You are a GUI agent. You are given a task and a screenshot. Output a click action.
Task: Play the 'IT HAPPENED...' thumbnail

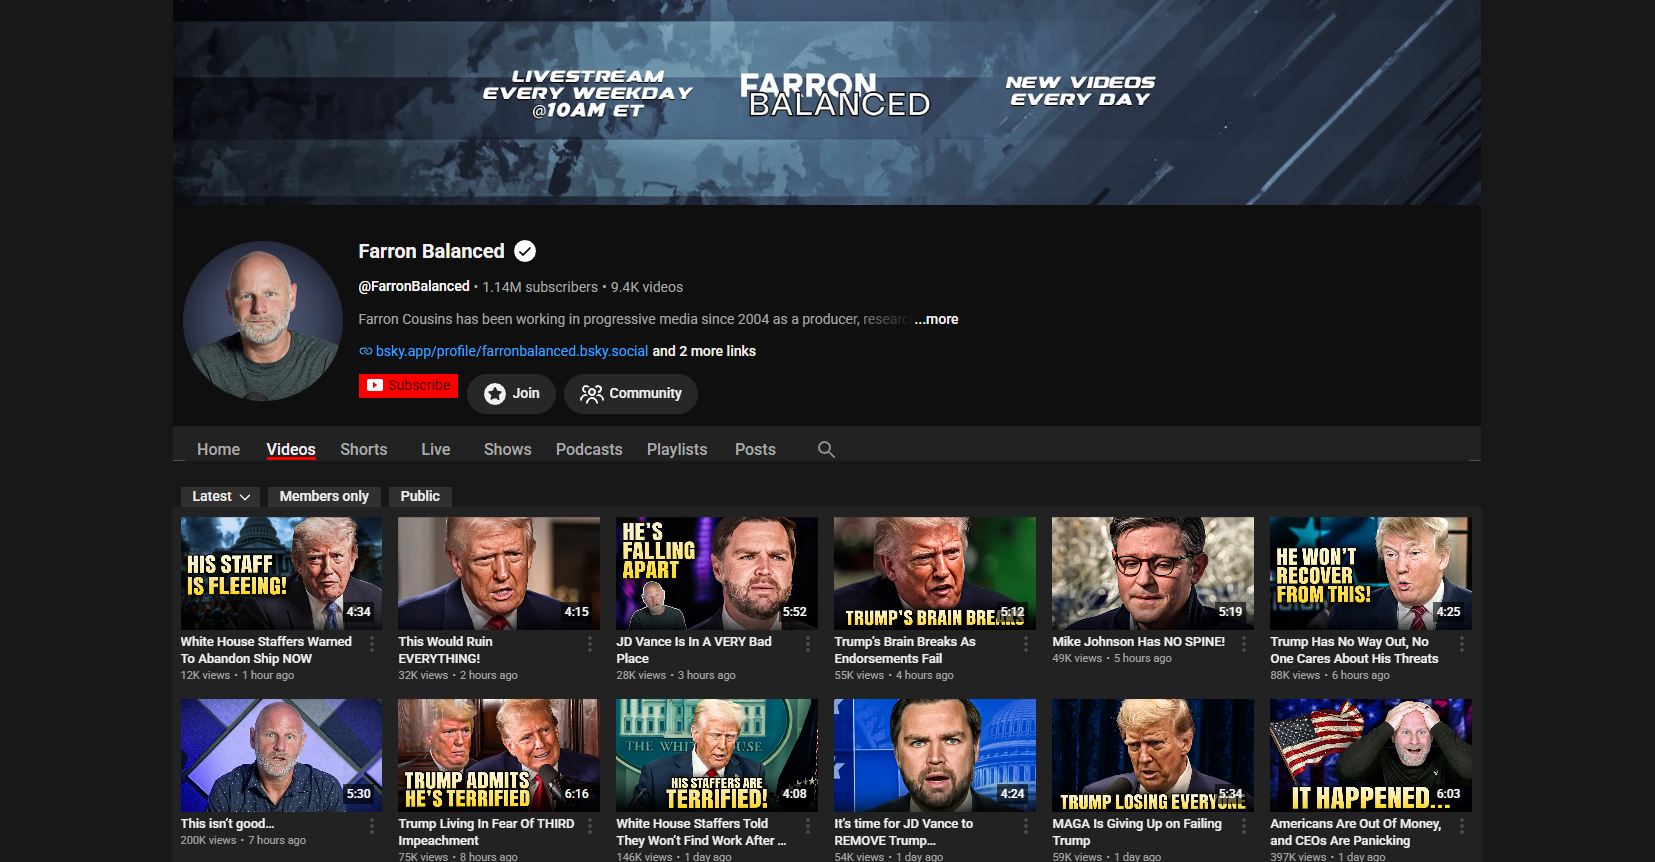point(1371,755)
